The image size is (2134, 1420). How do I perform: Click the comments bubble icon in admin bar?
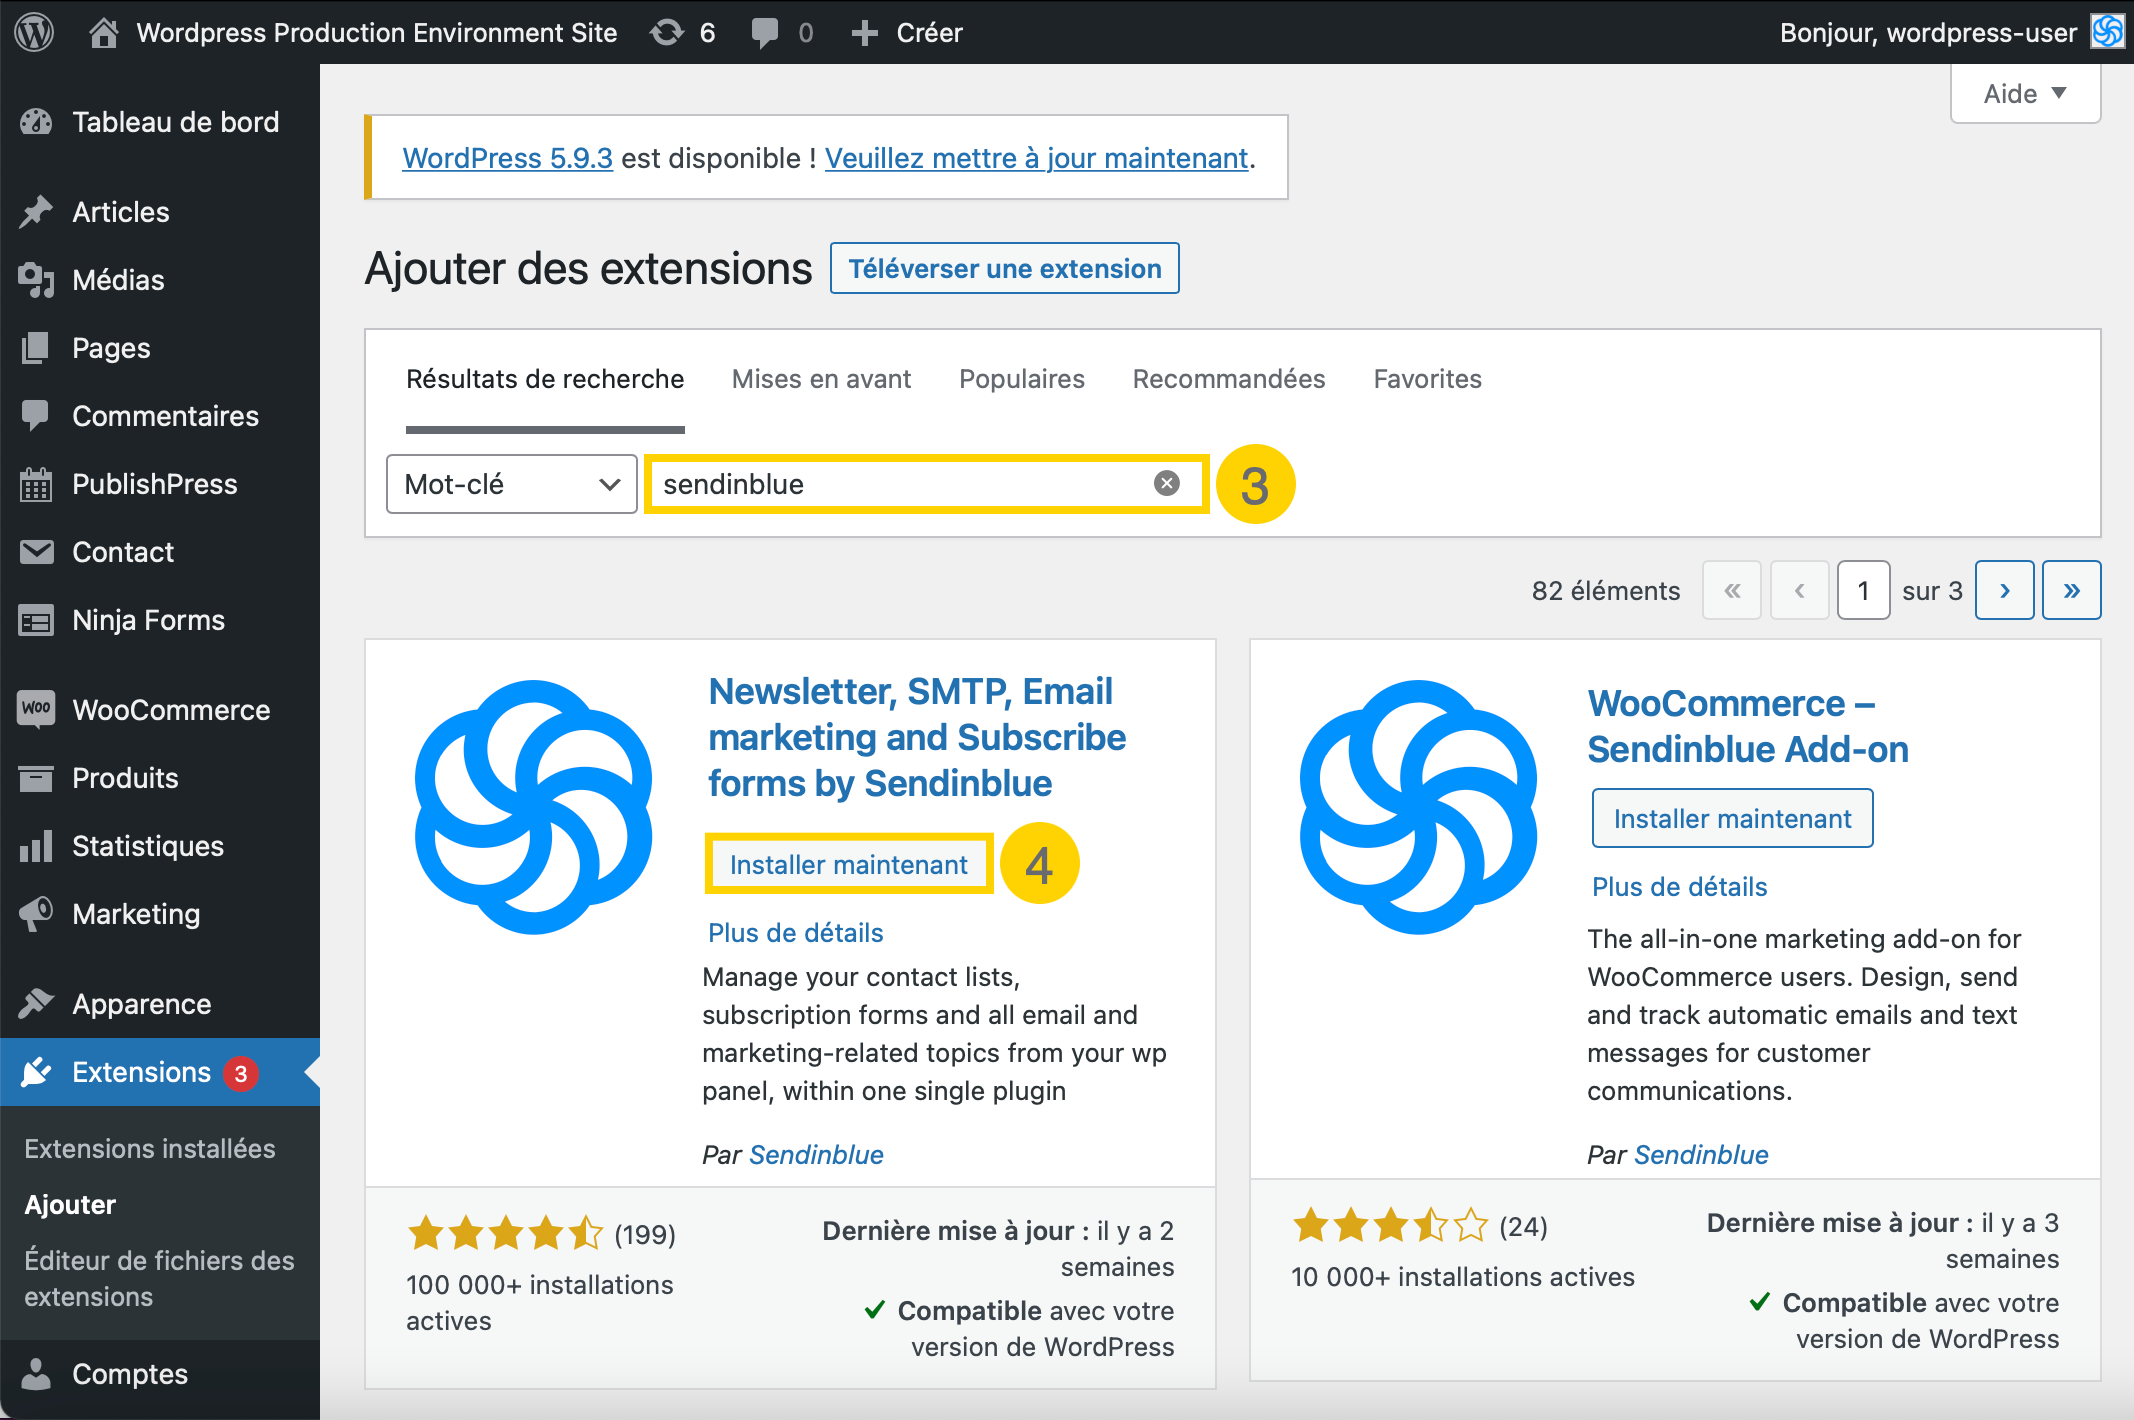(765, 31)
